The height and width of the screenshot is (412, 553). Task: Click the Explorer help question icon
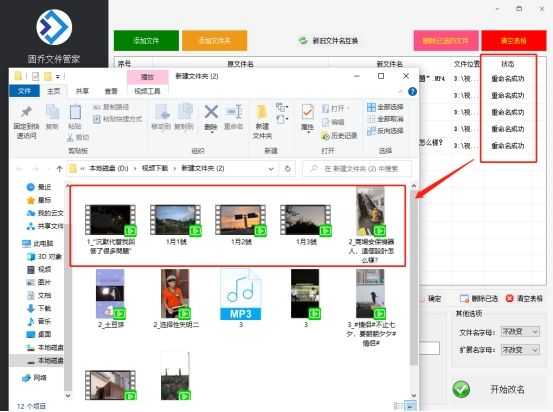[412, 92]
